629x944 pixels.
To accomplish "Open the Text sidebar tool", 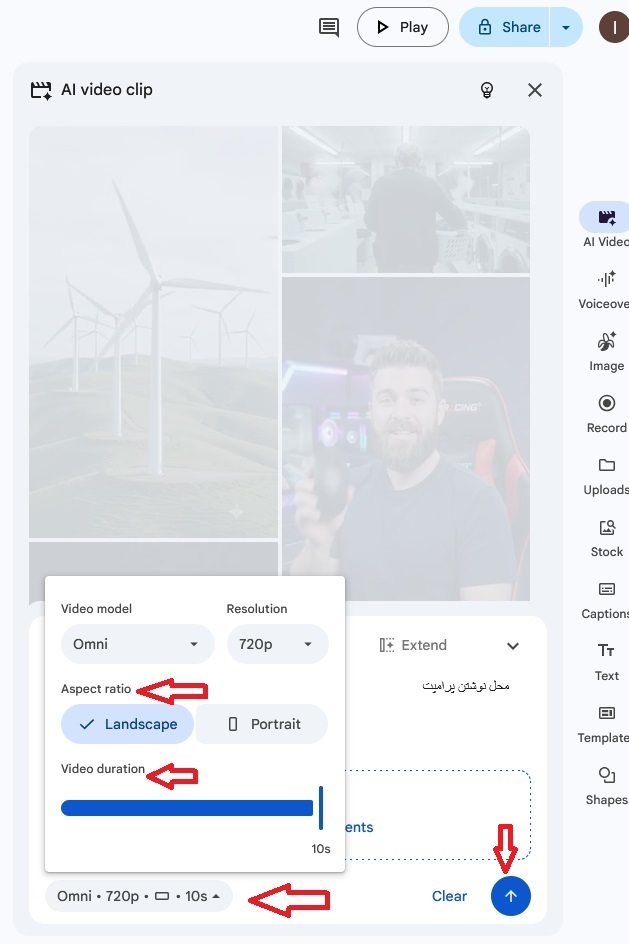I will (606, 662).
